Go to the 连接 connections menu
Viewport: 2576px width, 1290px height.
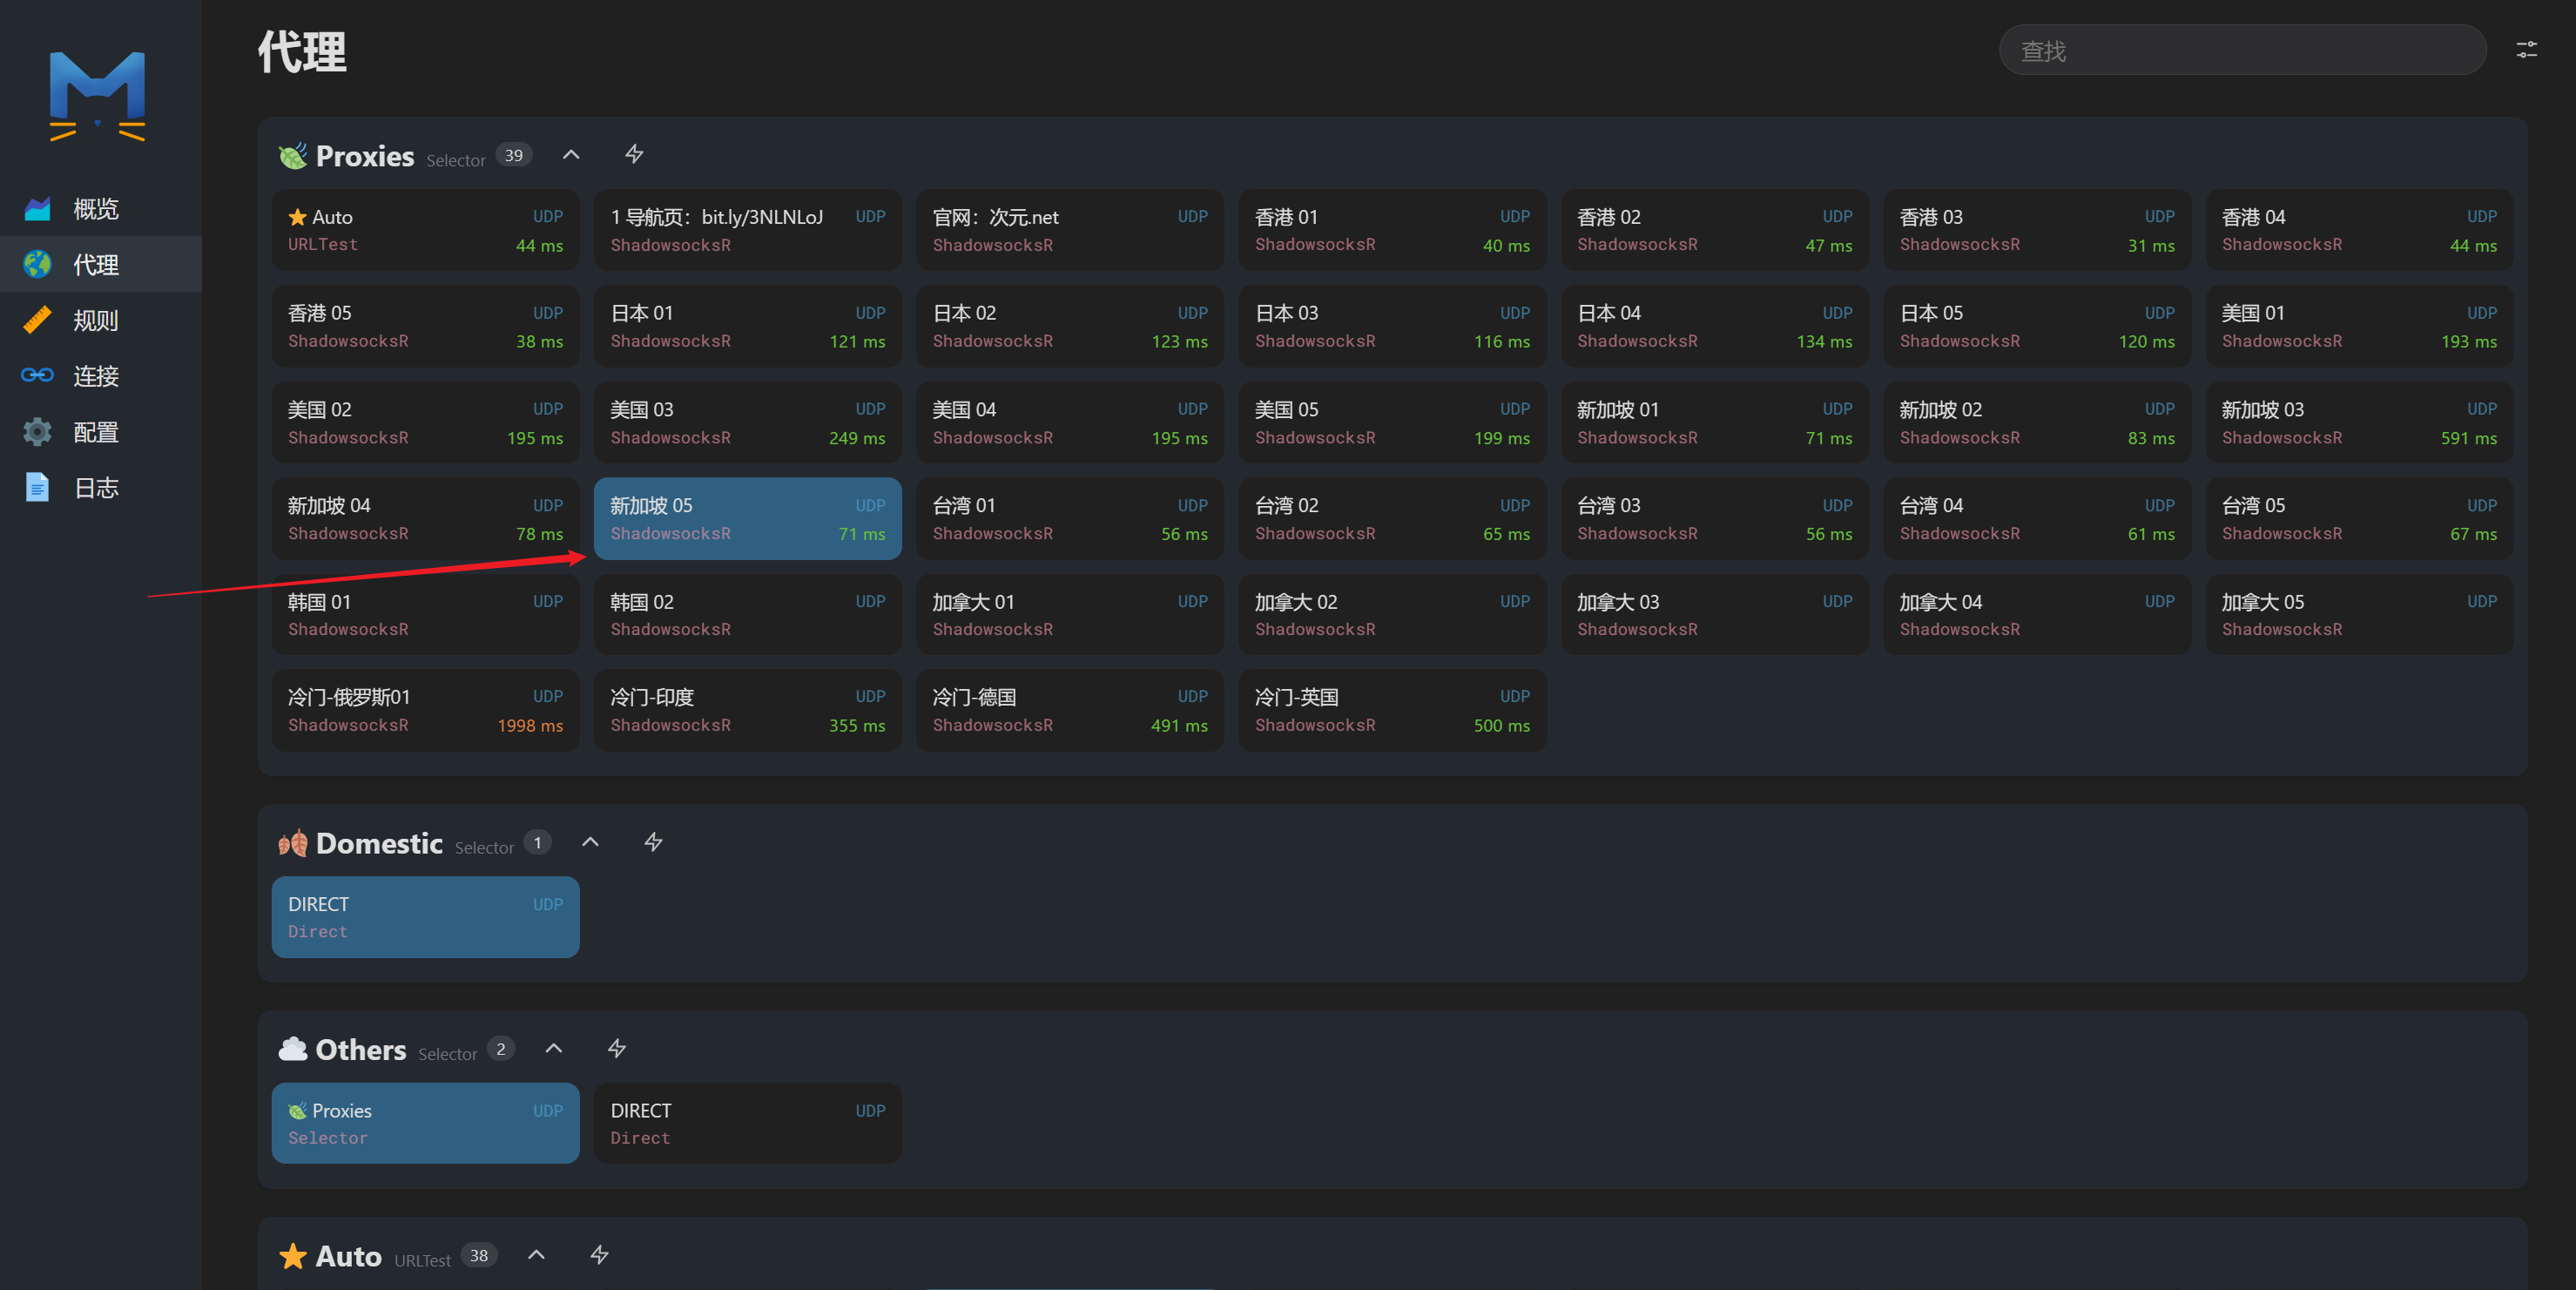[x=95, y=376]
